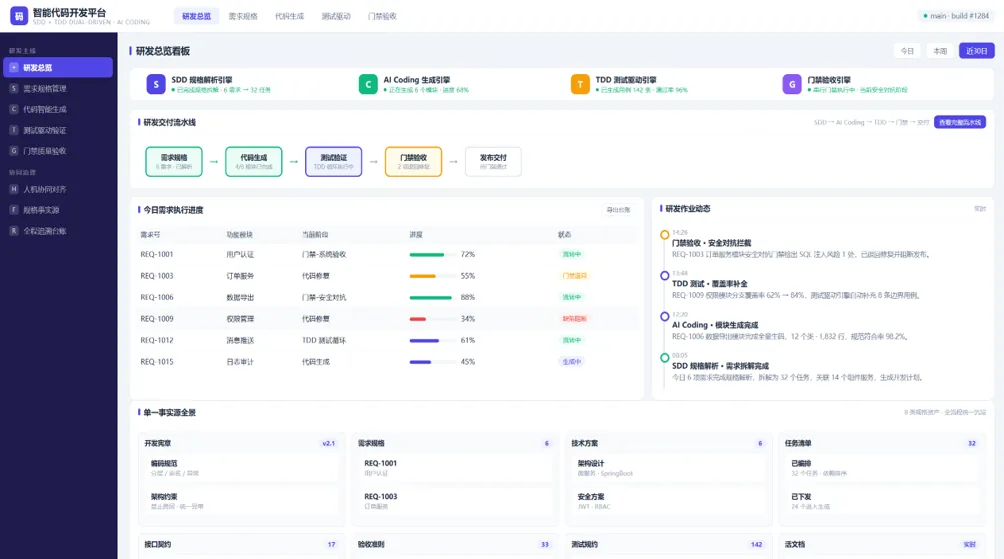The width and height of the screenshot is (1004, 559).
Task: Select the 研发总览 sidebar icon
Action: click(13, 67)
